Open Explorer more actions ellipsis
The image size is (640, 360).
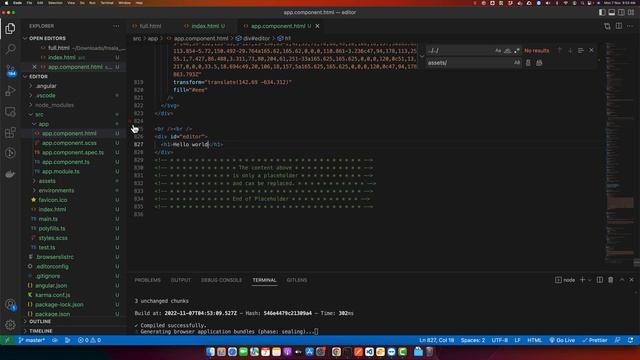116,26
